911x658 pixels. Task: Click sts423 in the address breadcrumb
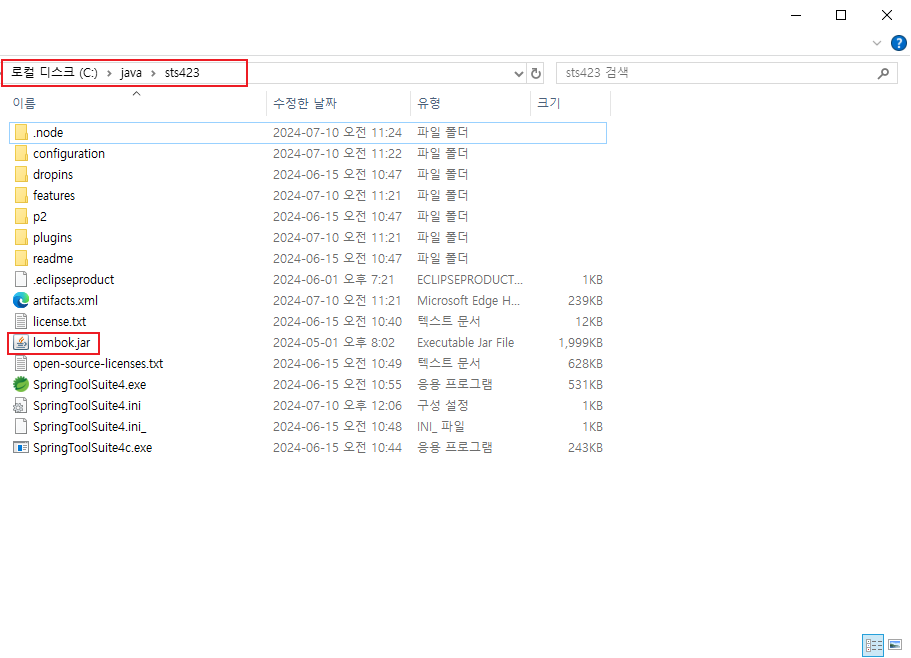(x=182, y=73)
